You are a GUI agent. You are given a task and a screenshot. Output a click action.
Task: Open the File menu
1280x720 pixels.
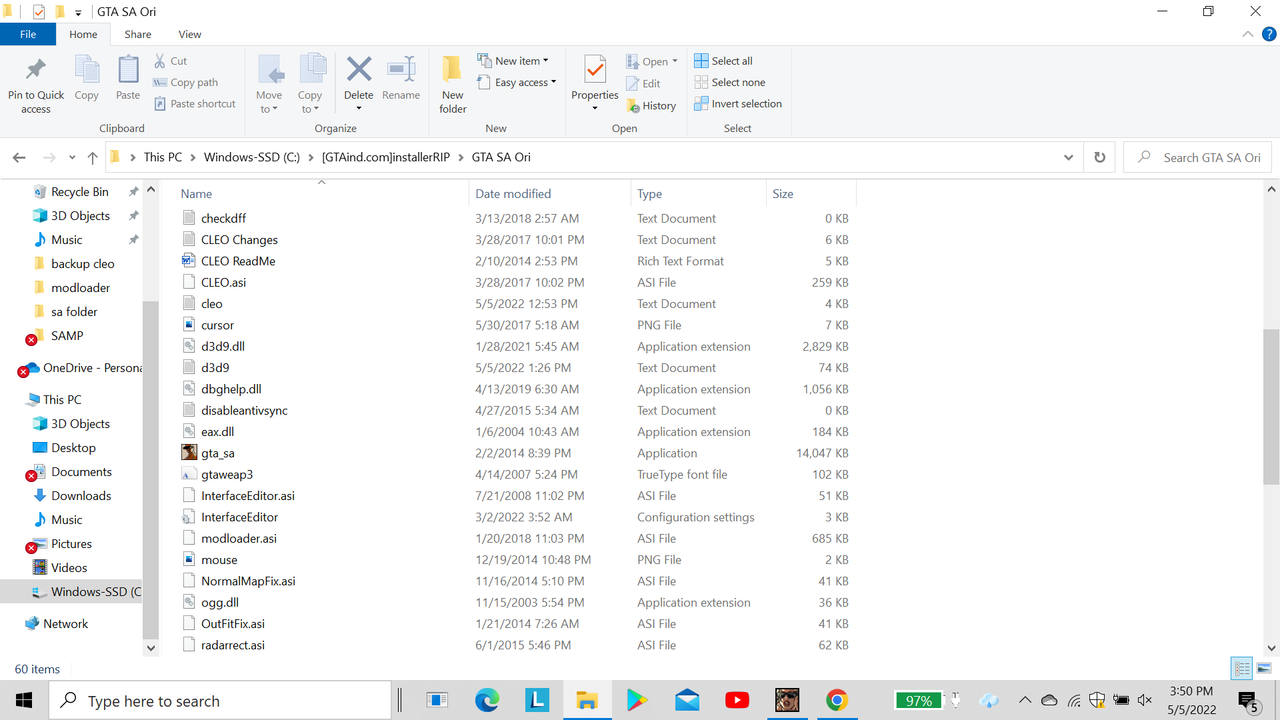[x=28, y=34]
